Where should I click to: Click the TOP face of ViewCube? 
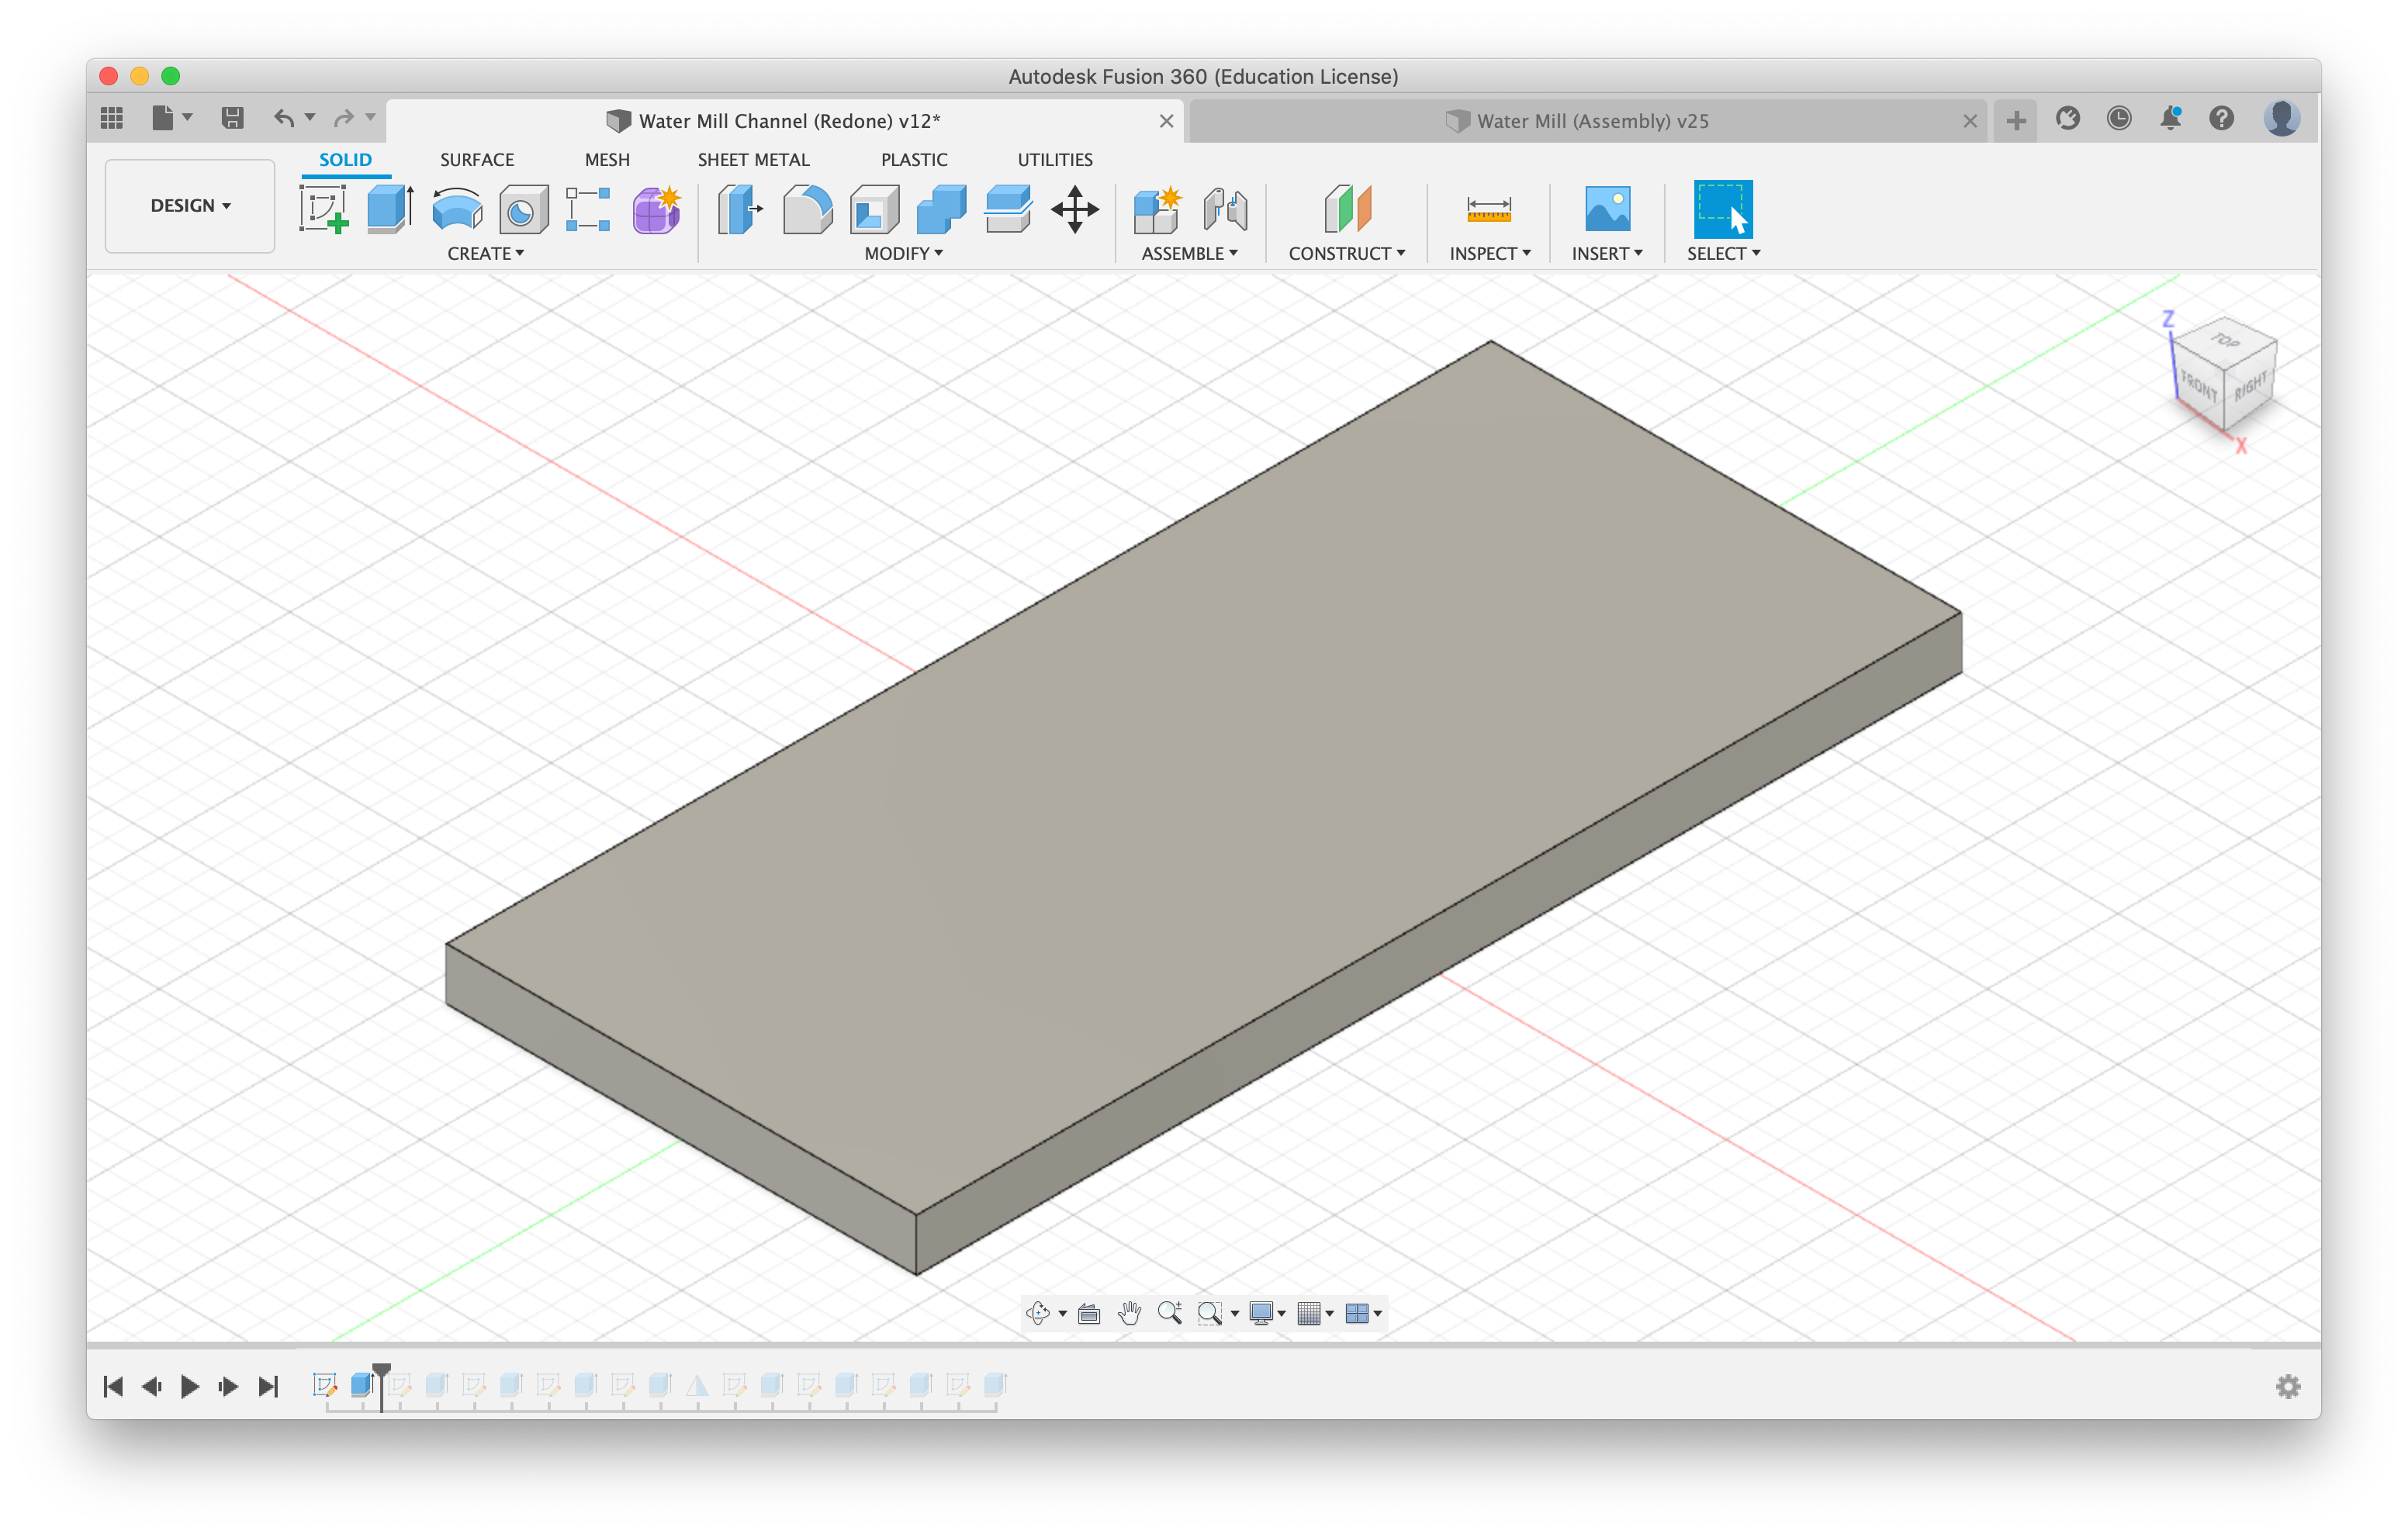click(x=2225, y=341)
